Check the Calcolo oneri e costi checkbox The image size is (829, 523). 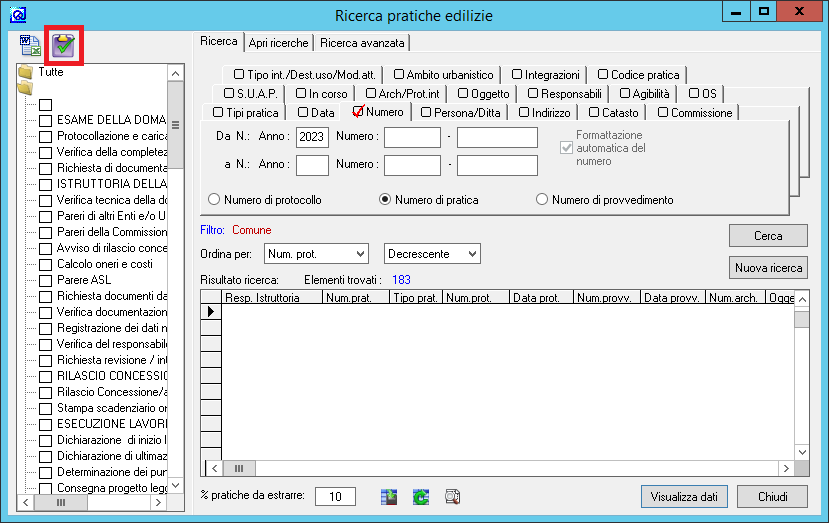point(45,264)
